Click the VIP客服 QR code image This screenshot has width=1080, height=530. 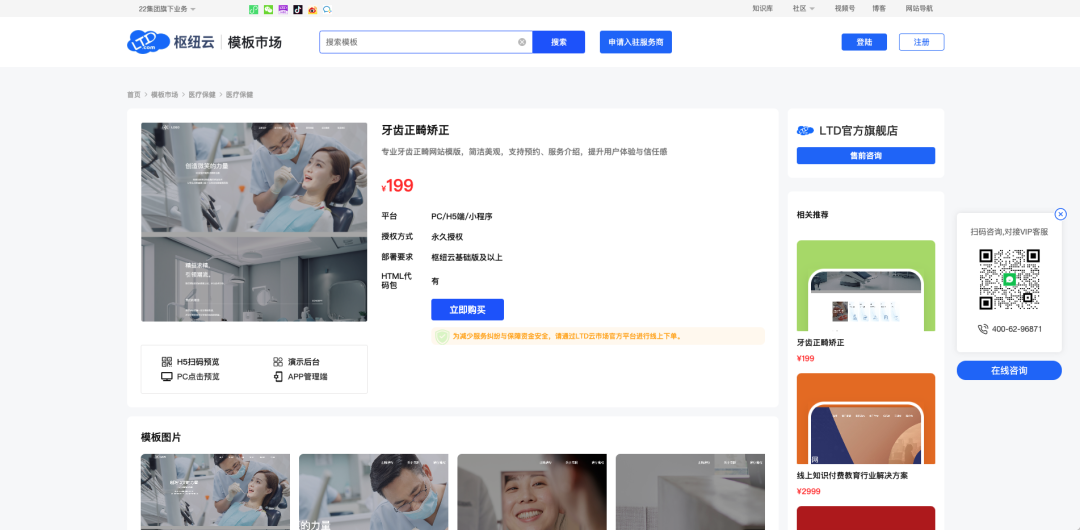coord(1009,279)
